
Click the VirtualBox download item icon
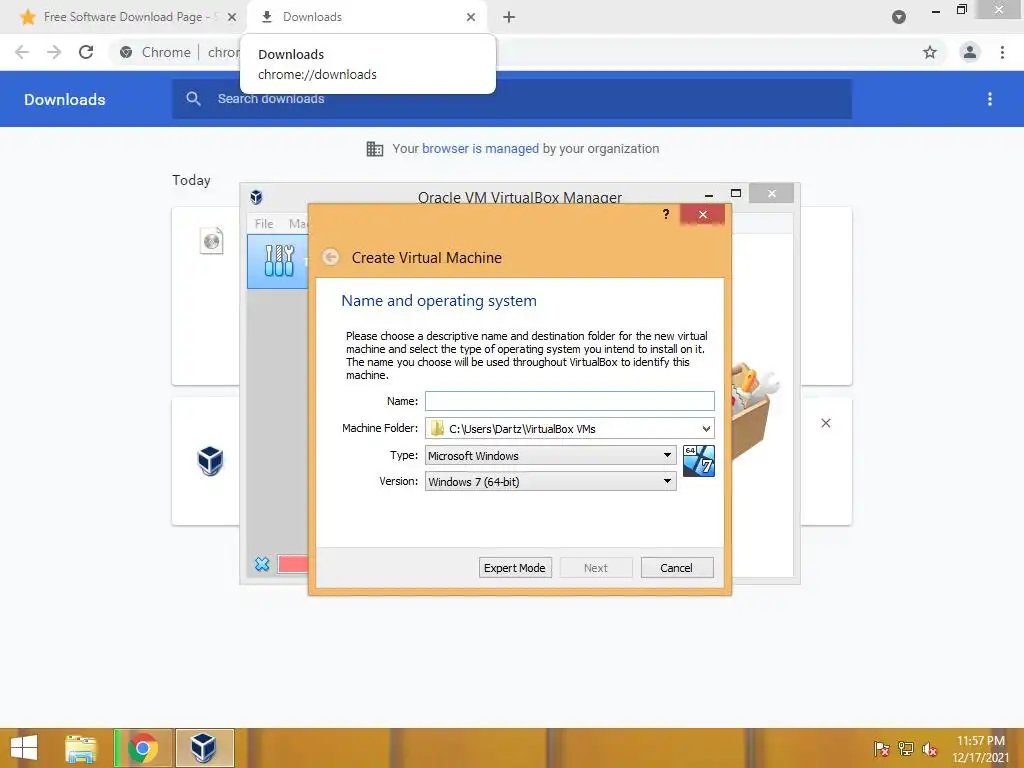tap(210, 461)
